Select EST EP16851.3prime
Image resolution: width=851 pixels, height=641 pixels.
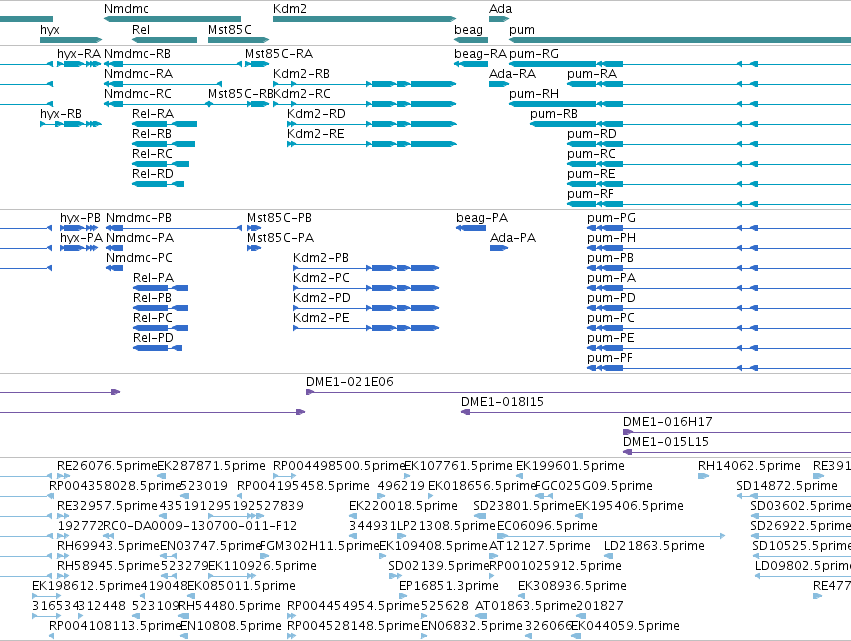coord(402,596)
